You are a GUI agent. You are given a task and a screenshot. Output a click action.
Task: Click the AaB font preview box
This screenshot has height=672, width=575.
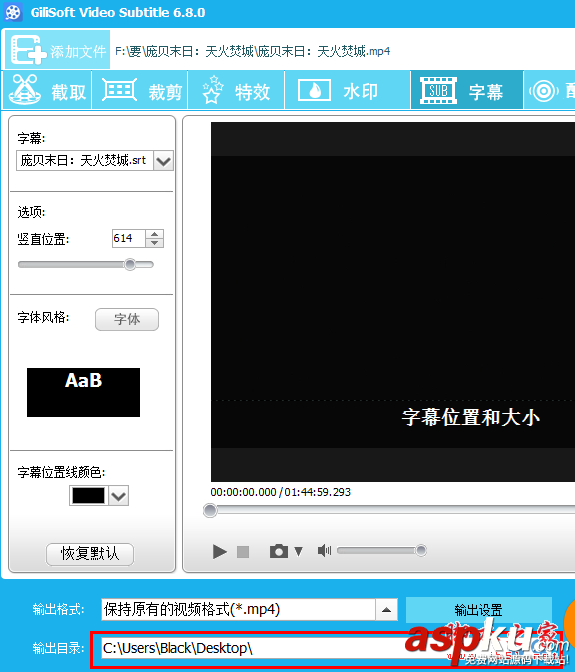tap(84, 392)
